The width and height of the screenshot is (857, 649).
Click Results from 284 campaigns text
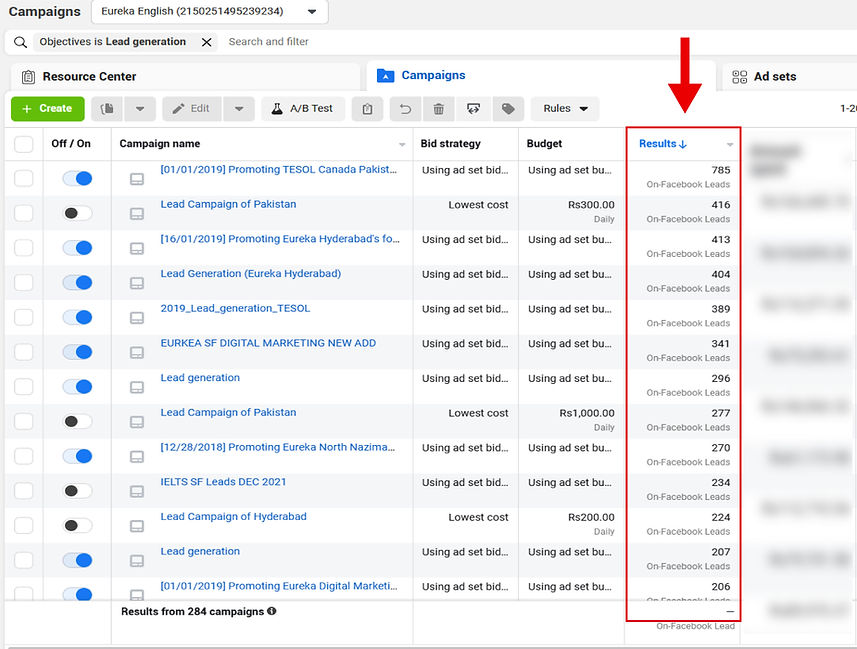(x=192, y=611)
